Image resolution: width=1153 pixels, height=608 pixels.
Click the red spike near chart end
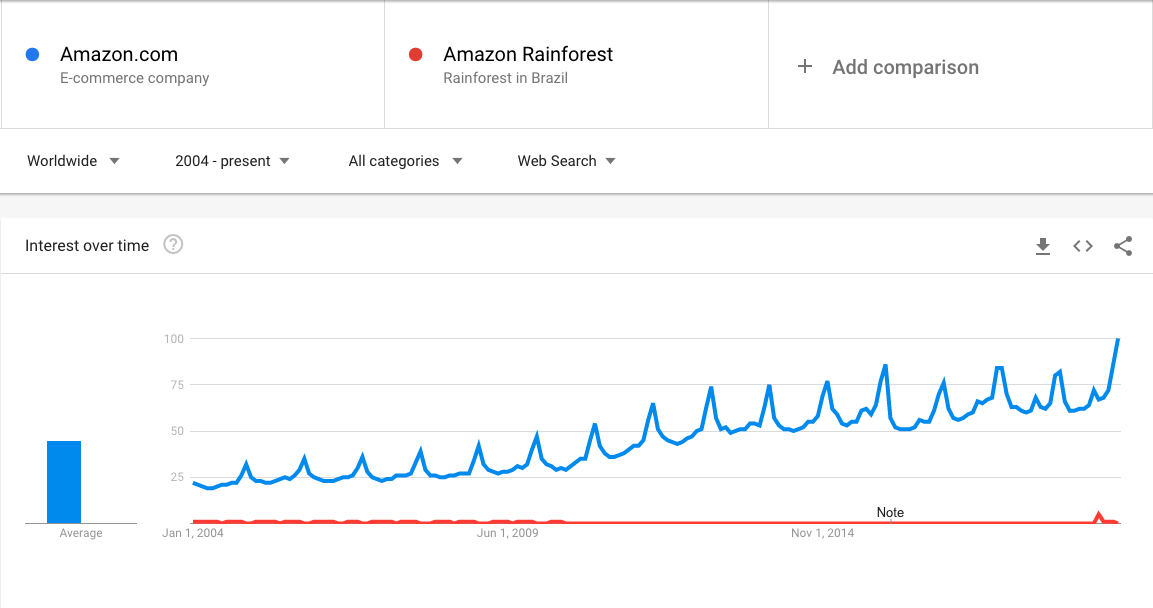[x=1099, y=516]
